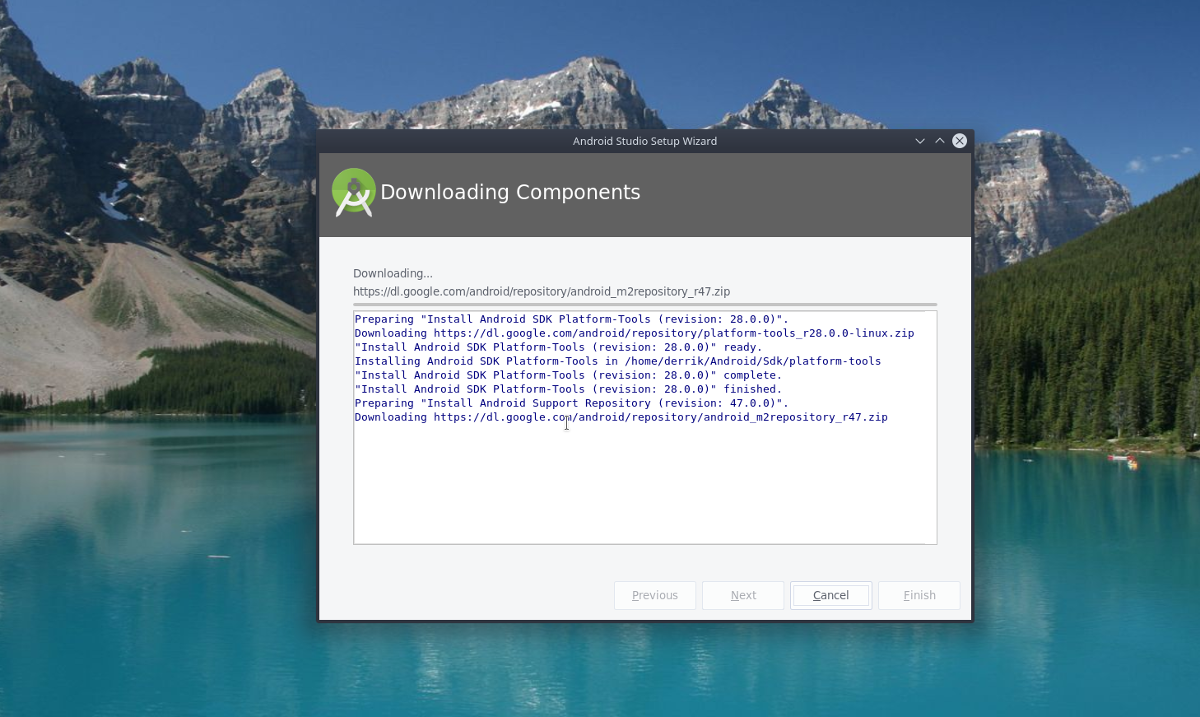
Task: Click the Android Studio Setup Wizard title
Action: point(645,141)
